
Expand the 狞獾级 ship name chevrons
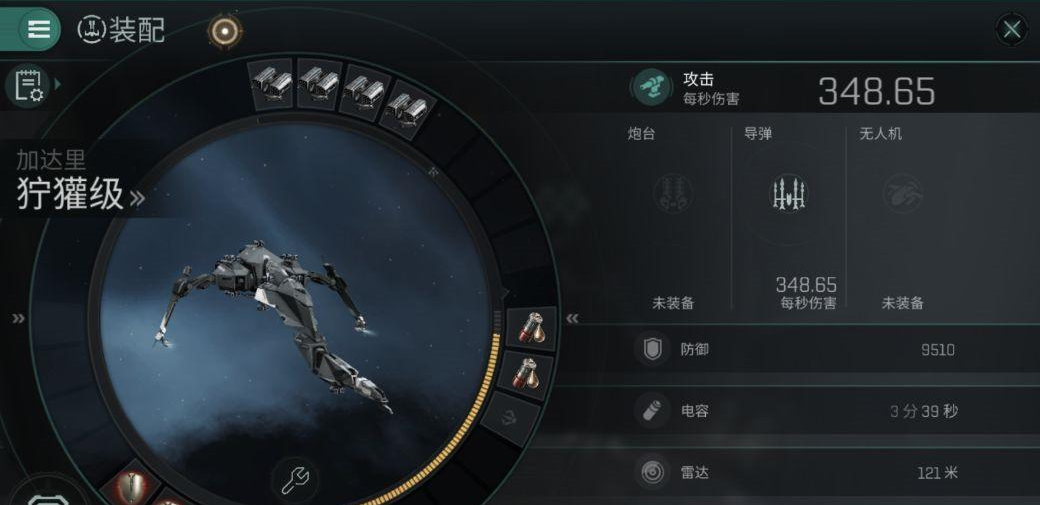click(x=137, y=197)
